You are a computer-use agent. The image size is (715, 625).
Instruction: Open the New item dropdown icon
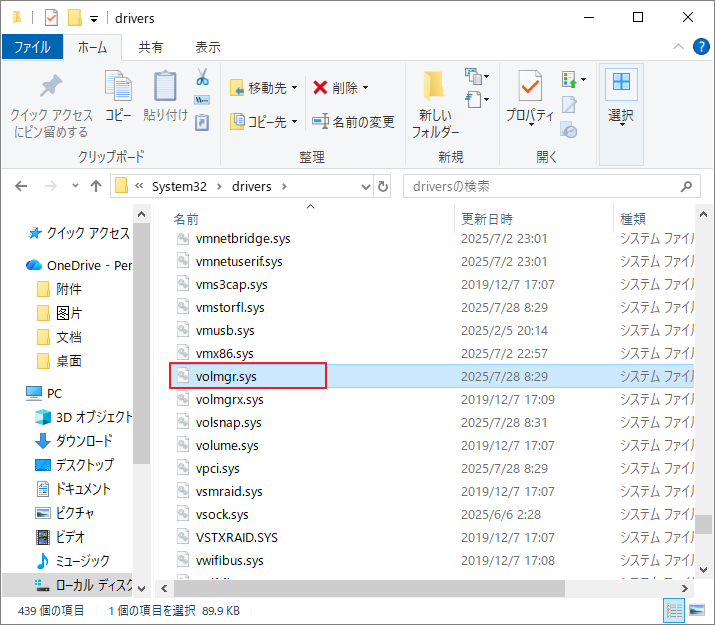pos(477,77)
